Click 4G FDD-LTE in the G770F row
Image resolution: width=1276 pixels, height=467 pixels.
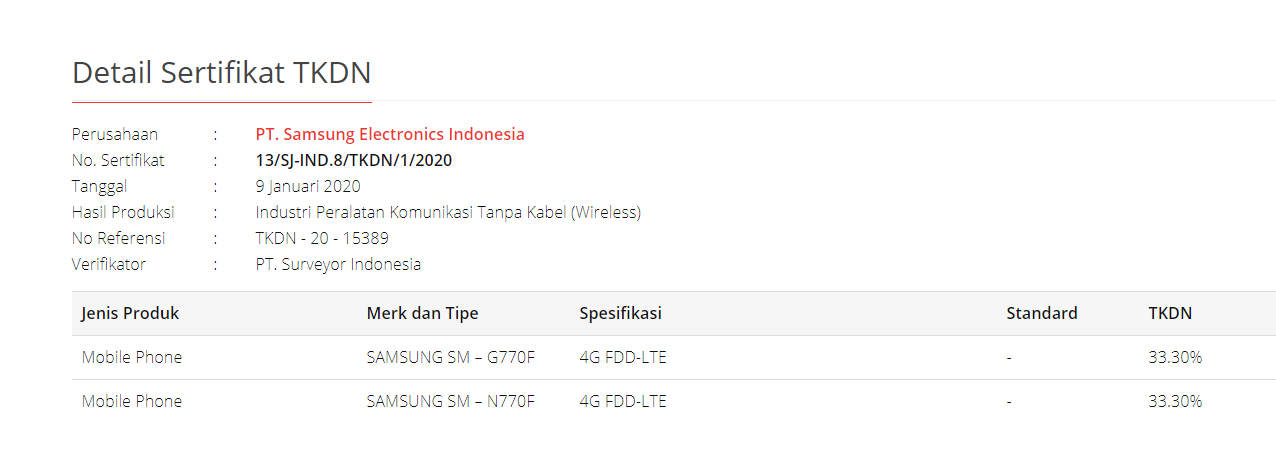623,357
